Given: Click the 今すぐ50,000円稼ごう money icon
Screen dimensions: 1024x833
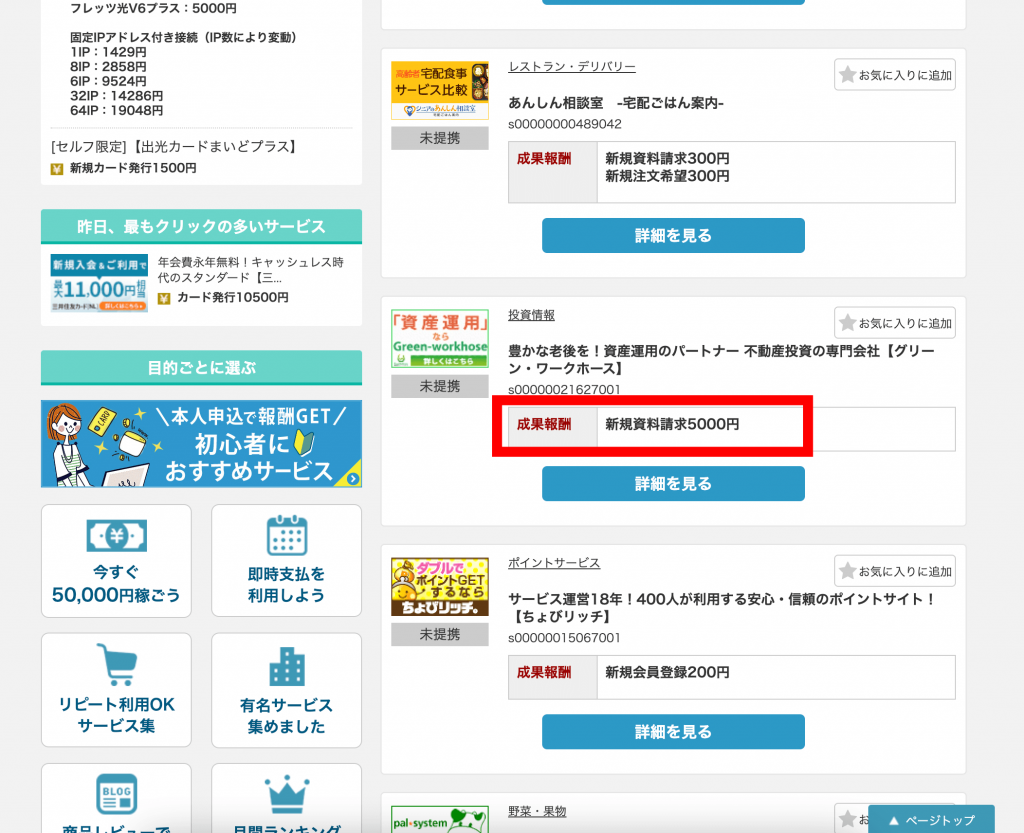Looking at the screenshot, I should pos(116,536).
